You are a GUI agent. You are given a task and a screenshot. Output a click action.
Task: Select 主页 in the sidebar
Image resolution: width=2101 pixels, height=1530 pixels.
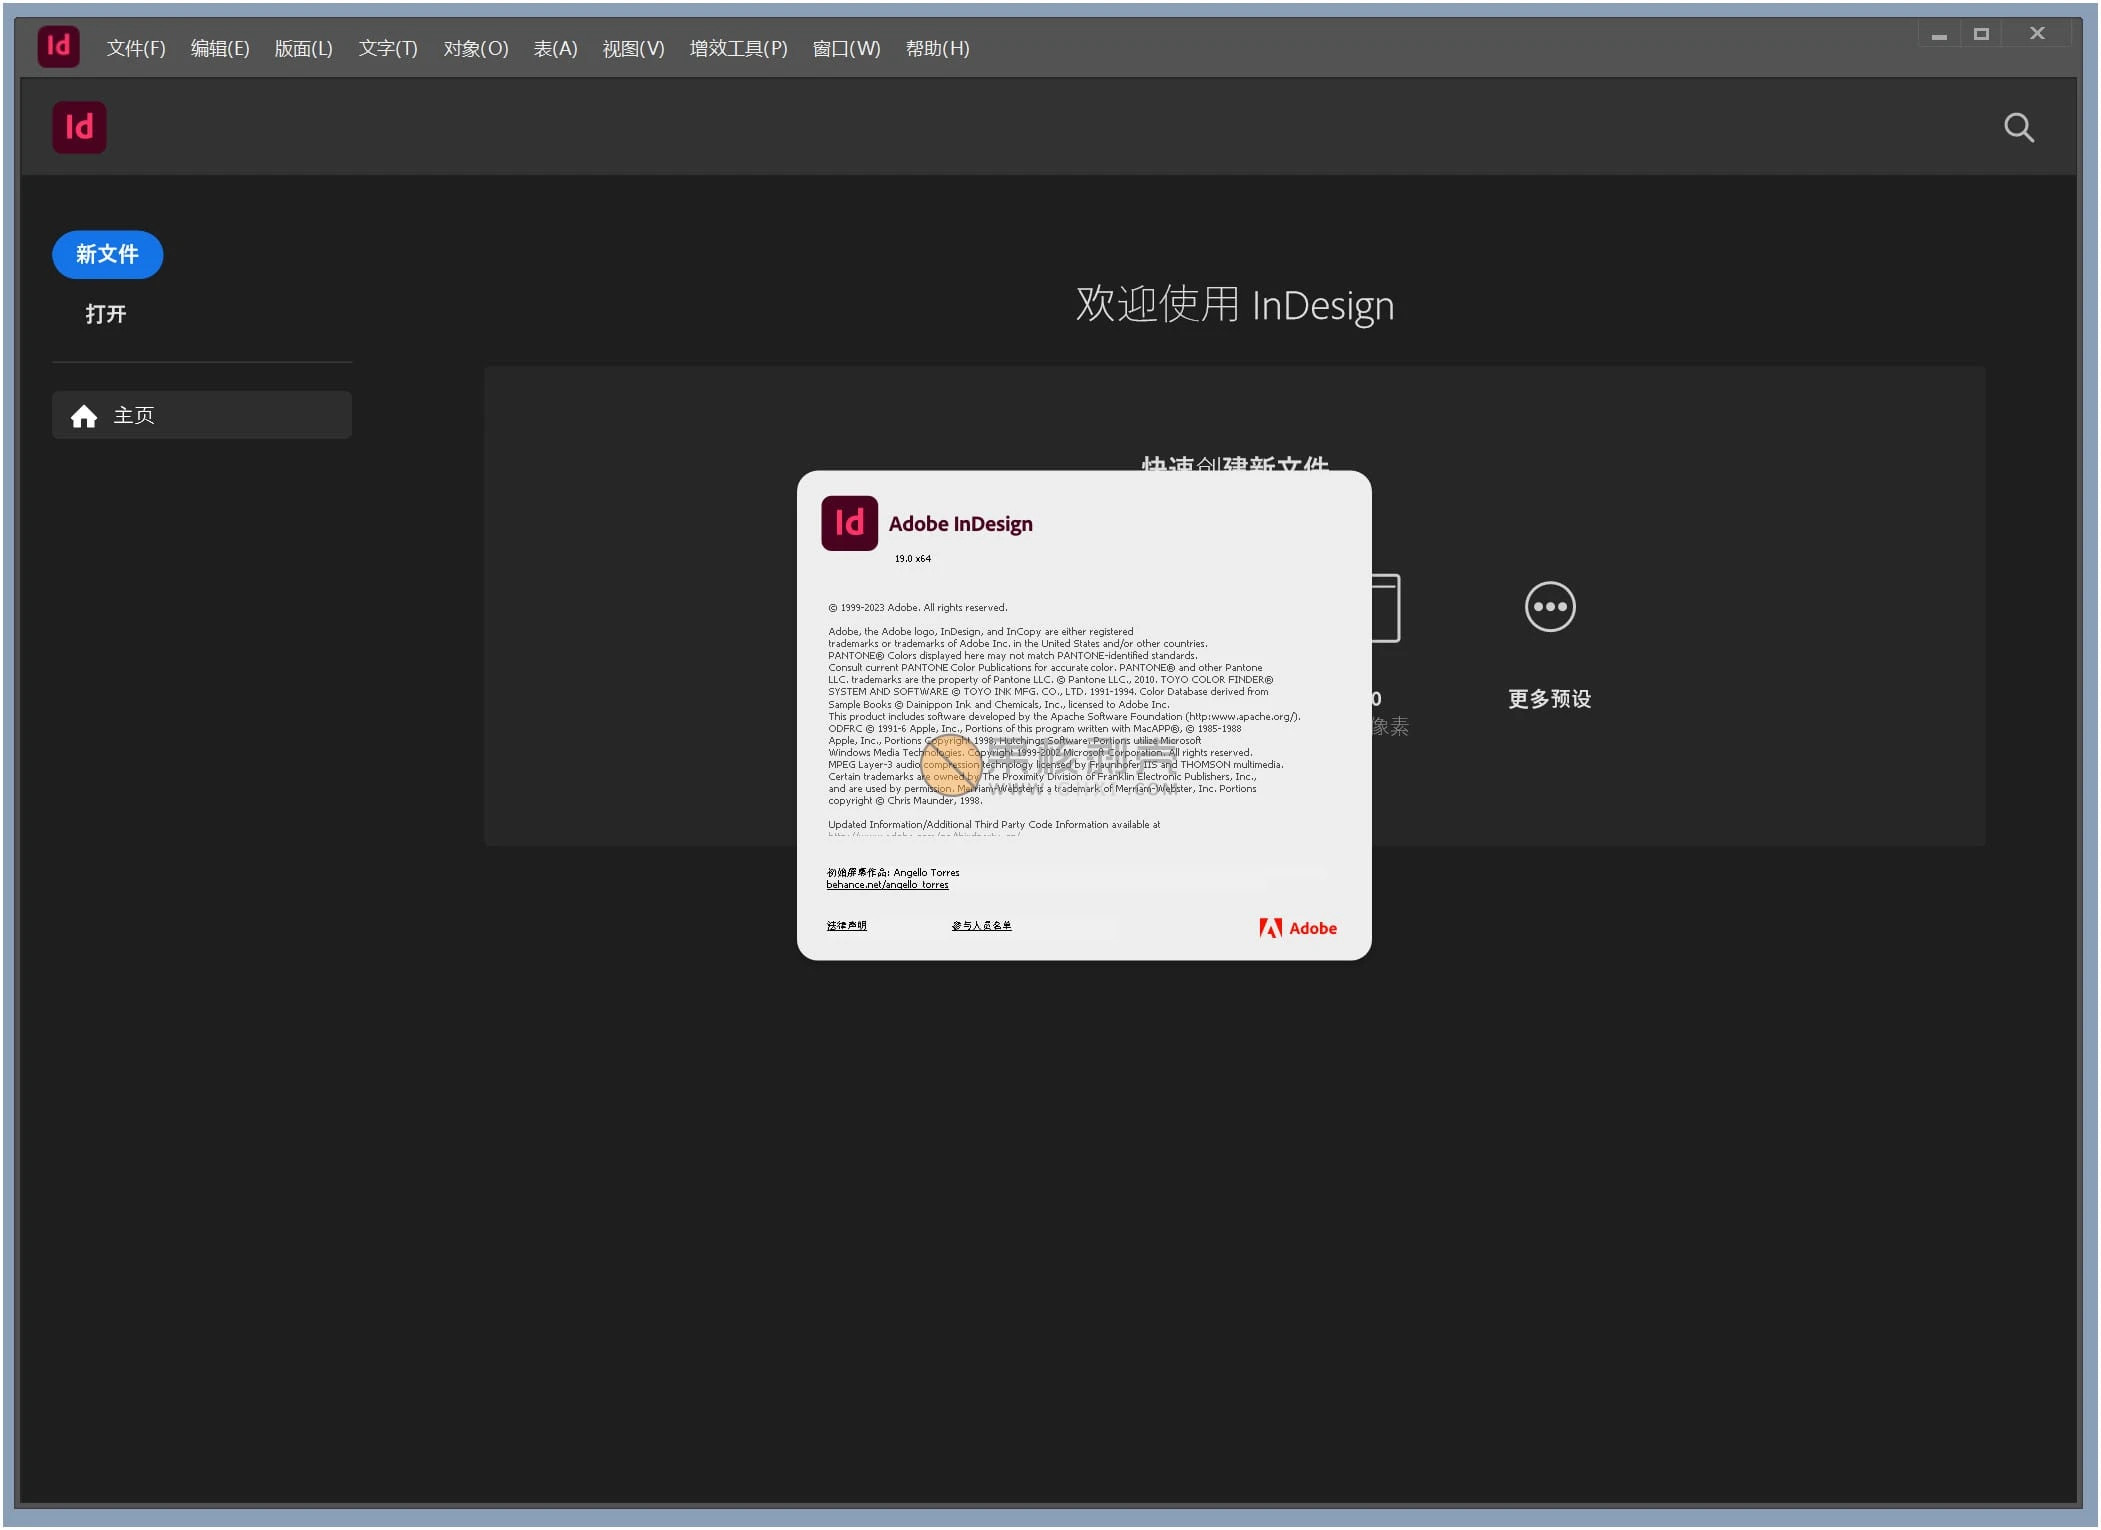pos(133,415)
